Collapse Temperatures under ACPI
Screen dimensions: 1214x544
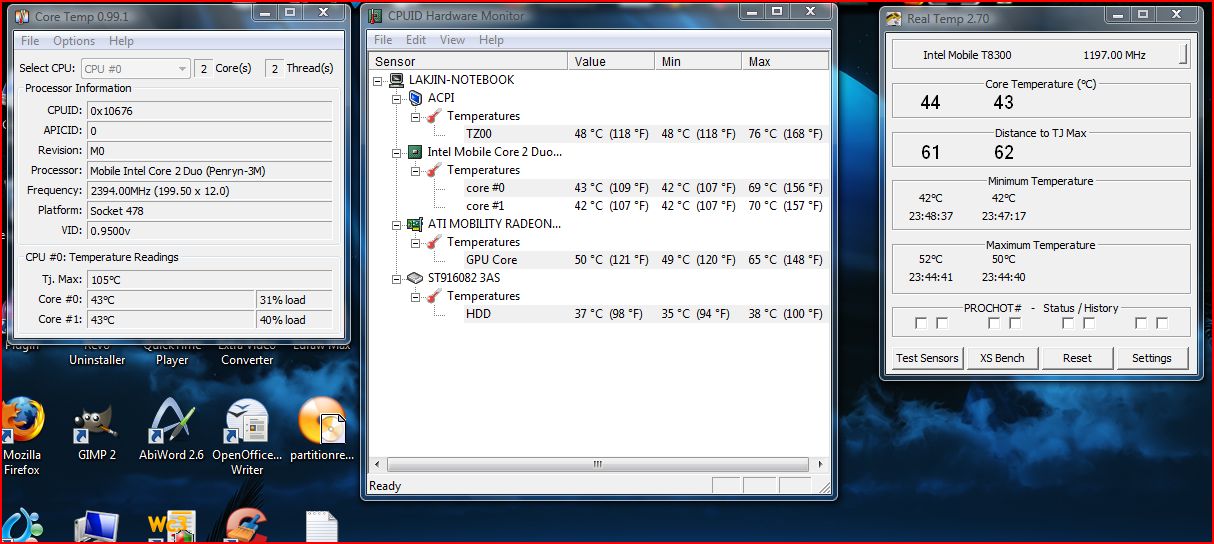click(x=416, y=116)
